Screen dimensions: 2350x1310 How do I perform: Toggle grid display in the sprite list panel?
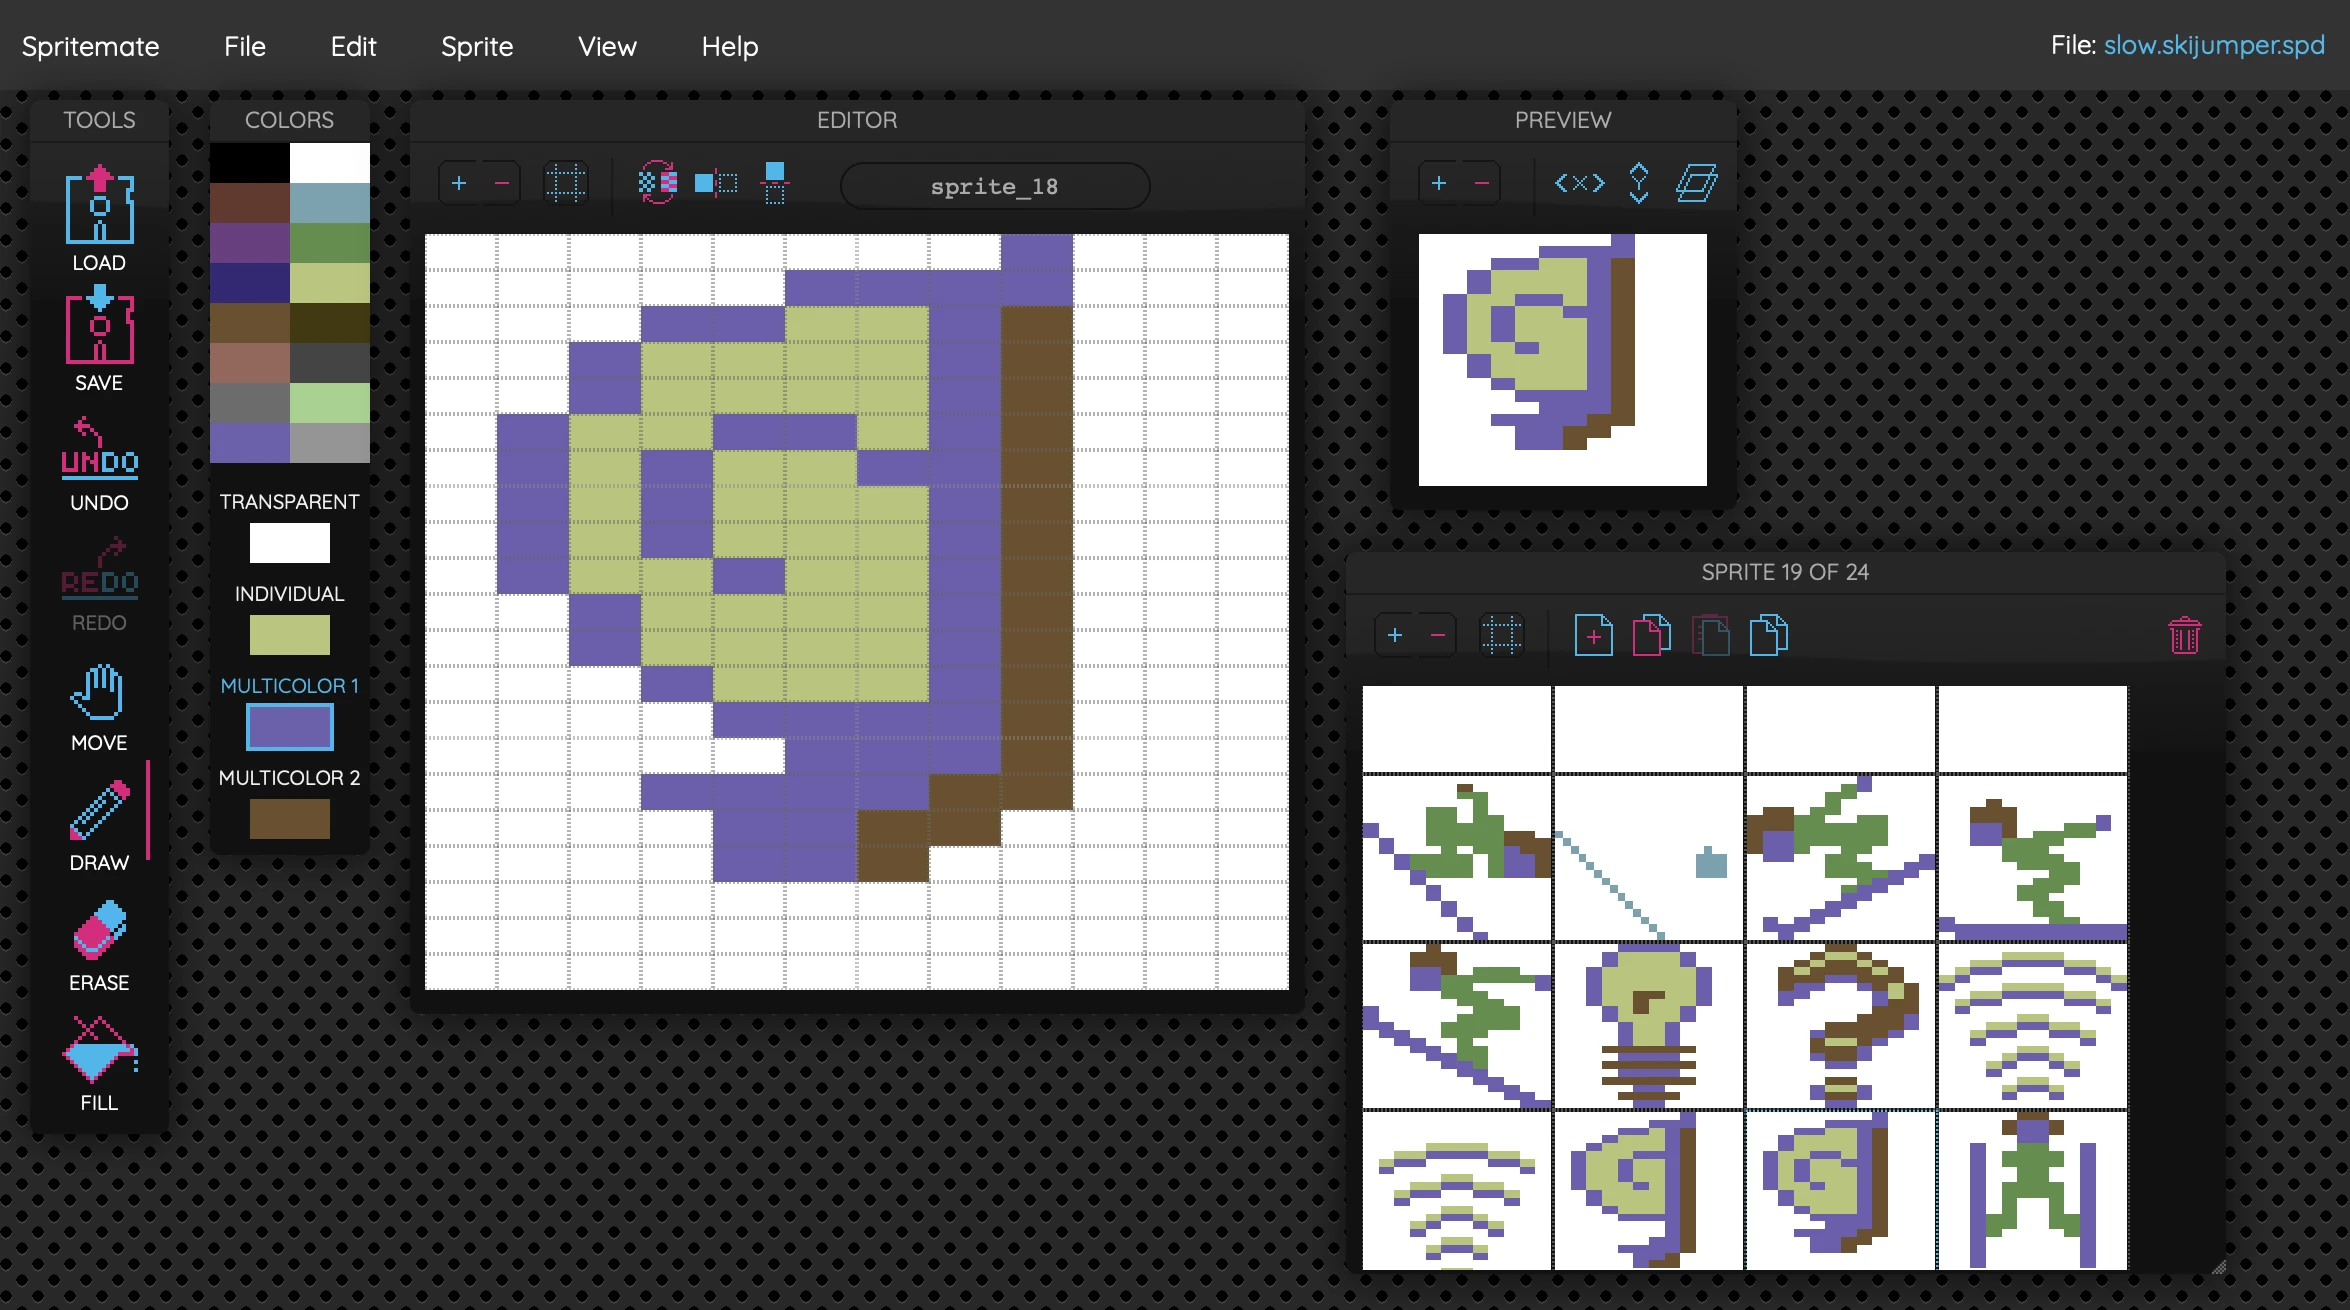[1504, 634]
